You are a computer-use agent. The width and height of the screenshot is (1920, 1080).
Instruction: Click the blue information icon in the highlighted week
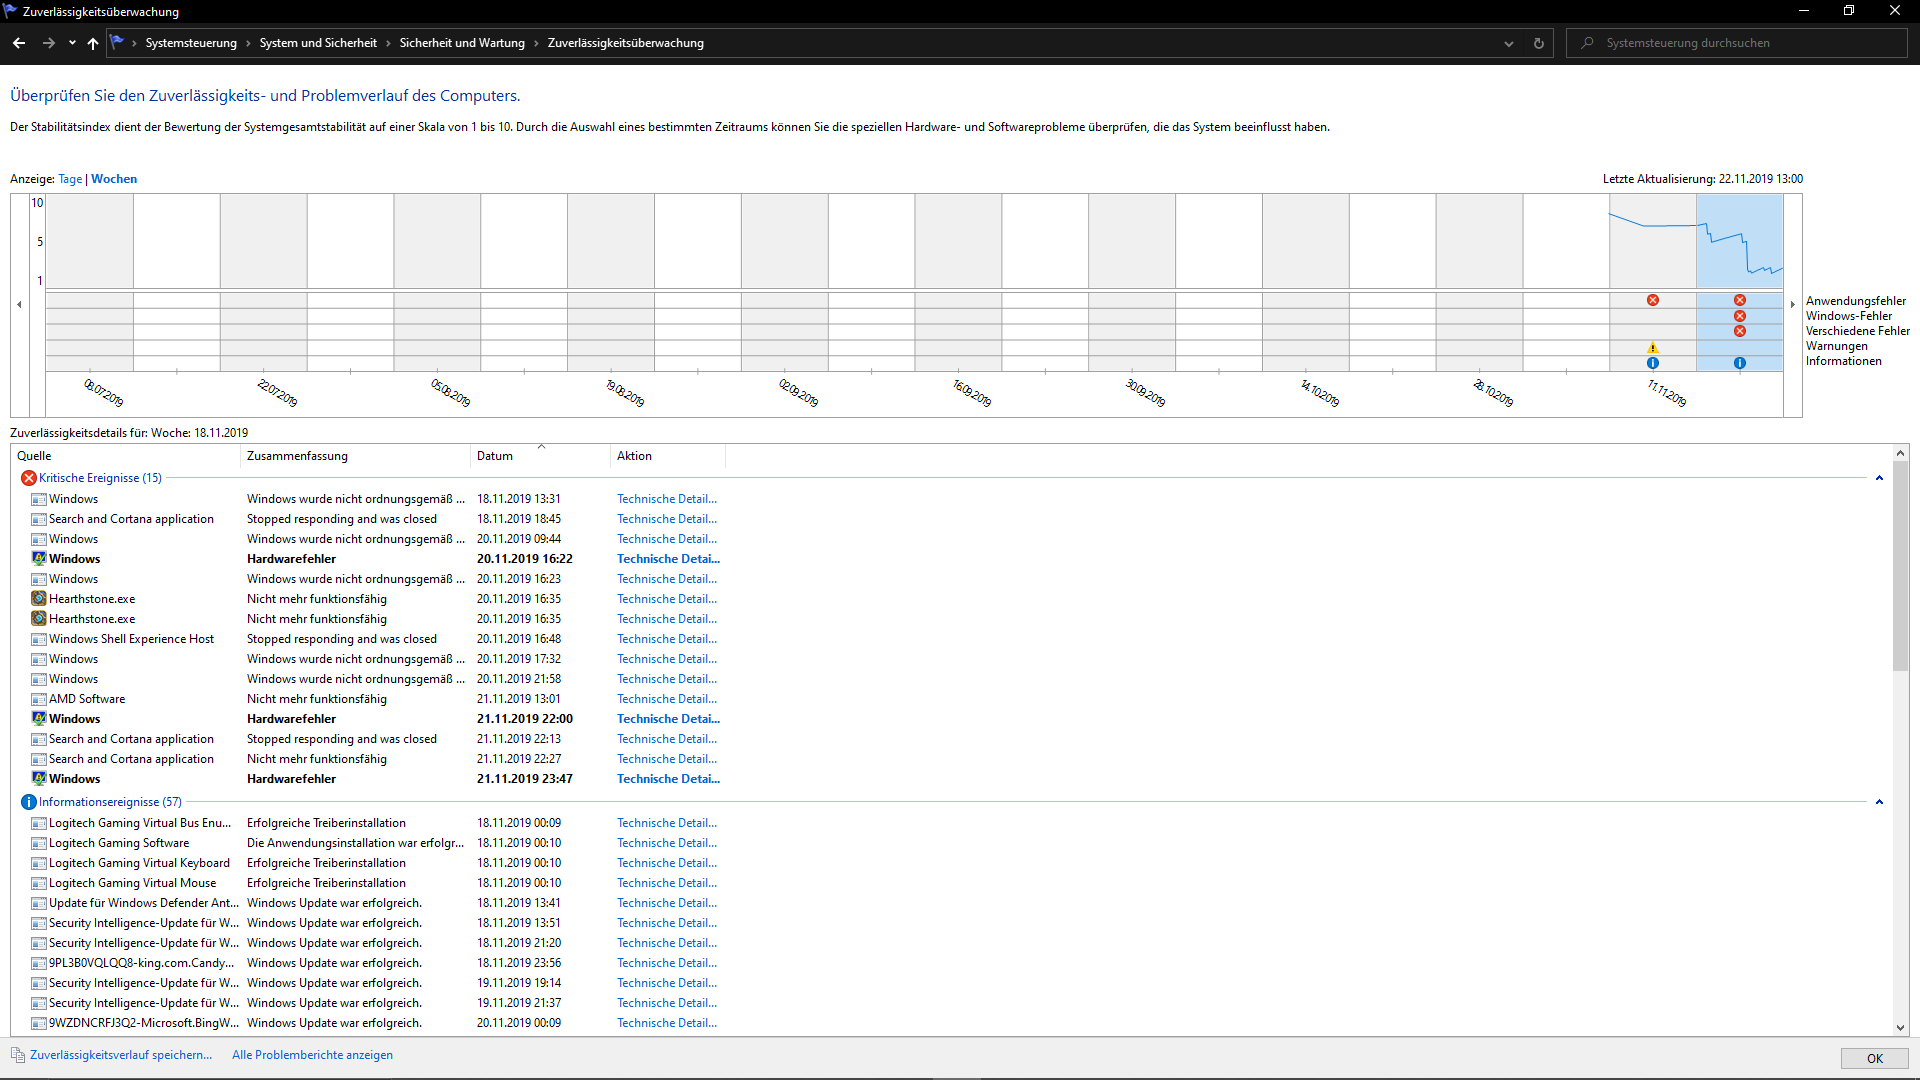click(1740, 363)
